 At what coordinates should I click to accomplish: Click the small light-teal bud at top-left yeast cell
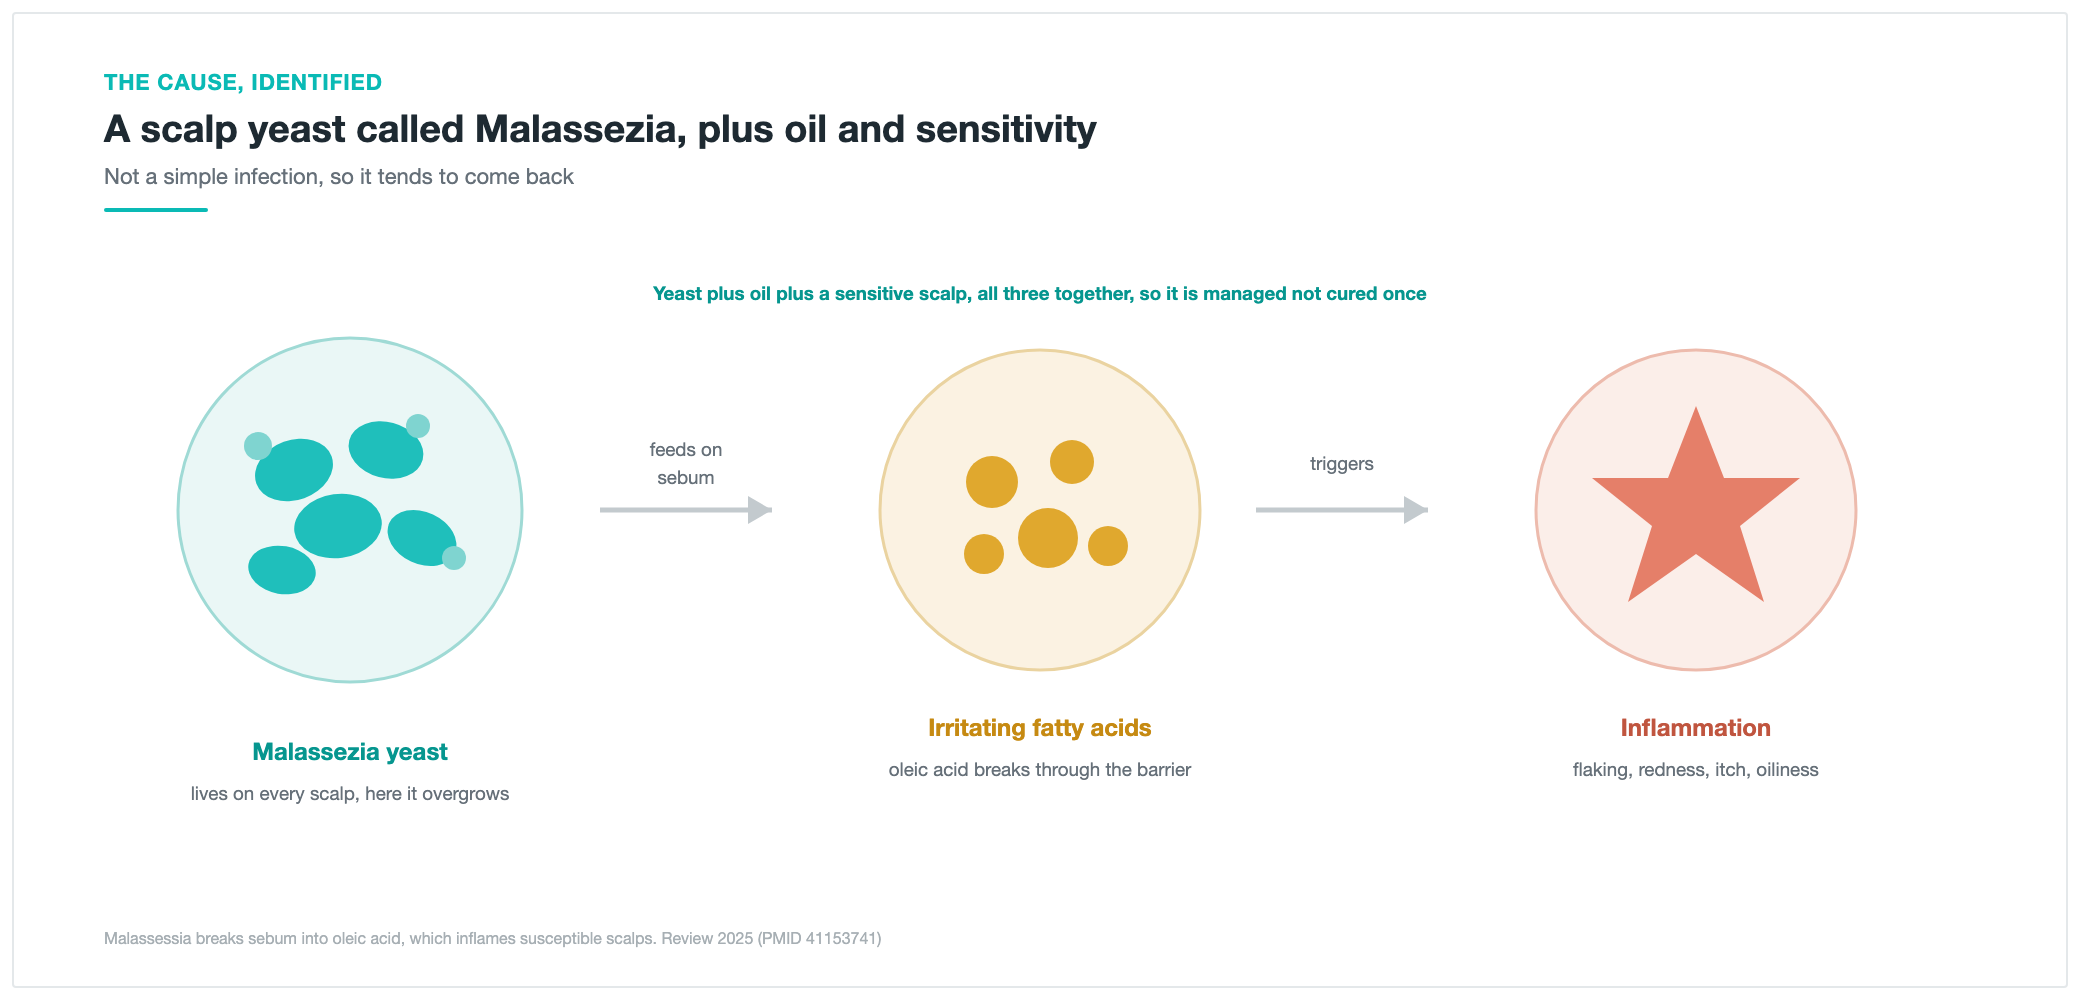pyautogui.click(x=258, y=446)
